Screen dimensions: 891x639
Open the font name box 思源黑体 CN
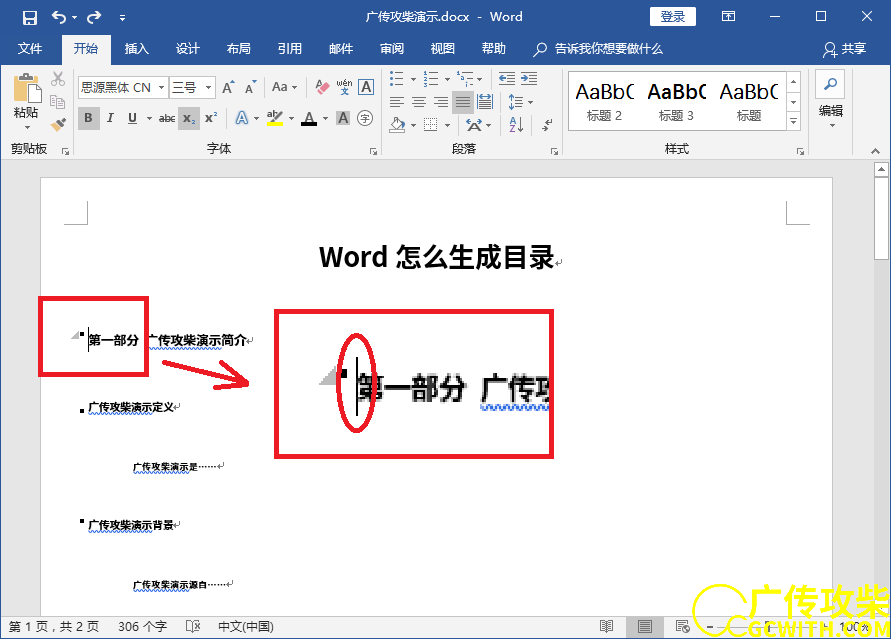(x=123, y=87)
